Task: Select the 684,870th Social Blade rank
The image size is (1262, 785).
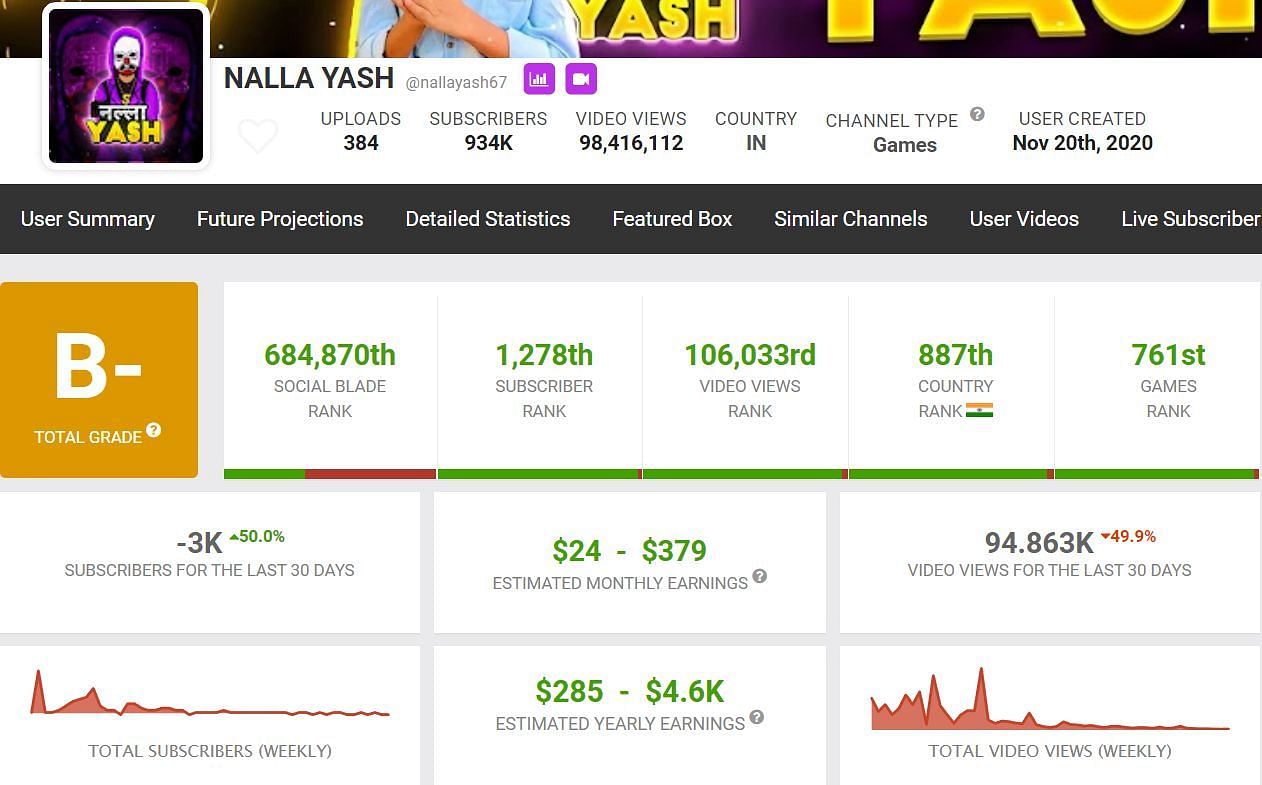Action: (x=330, y=355)
